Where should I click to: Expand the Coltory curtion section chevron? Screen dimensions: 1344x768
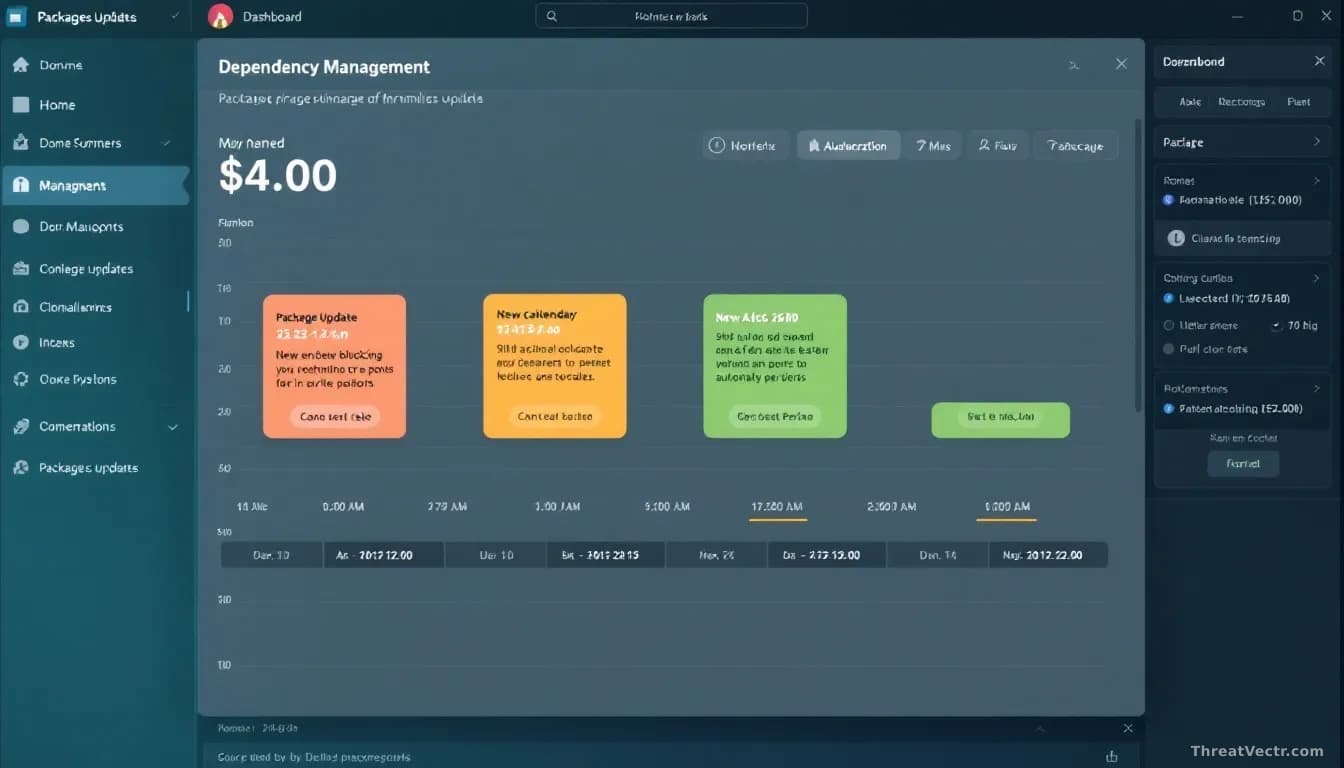click(1317, 278)
